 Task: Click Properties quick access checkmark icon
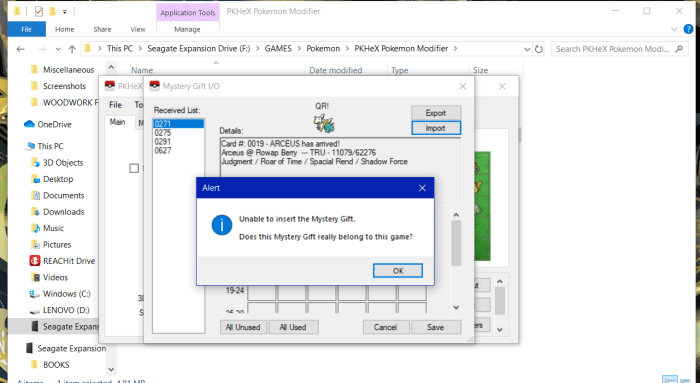coord(39,12)
